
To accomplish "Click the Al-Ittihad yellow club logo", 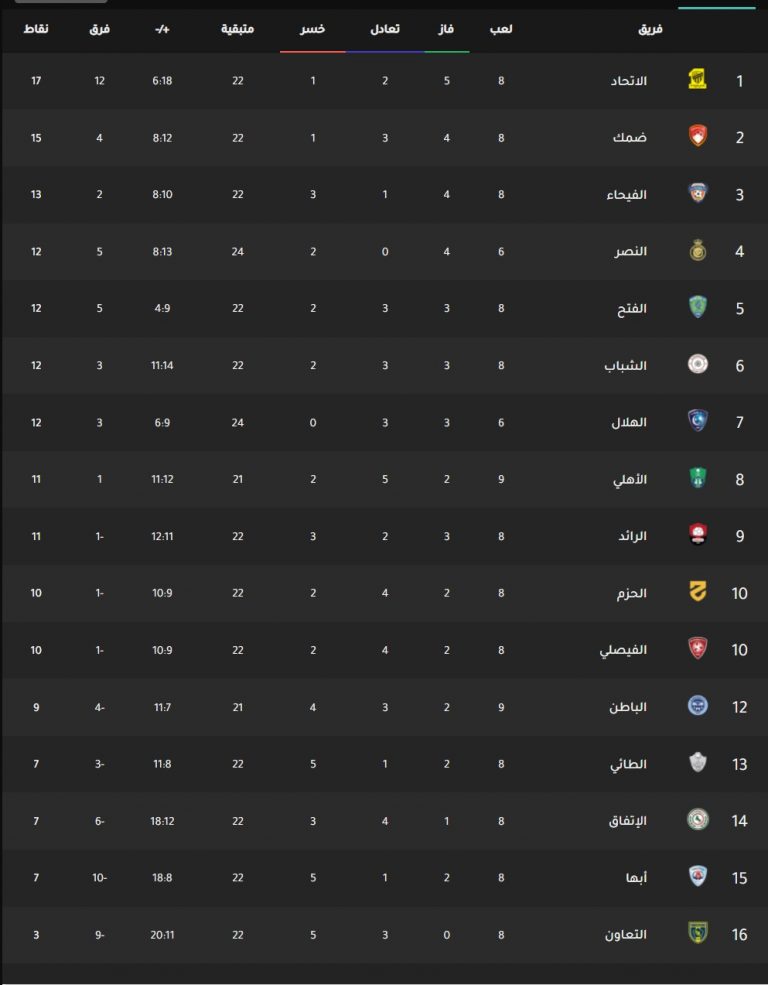I will (698, 80).
